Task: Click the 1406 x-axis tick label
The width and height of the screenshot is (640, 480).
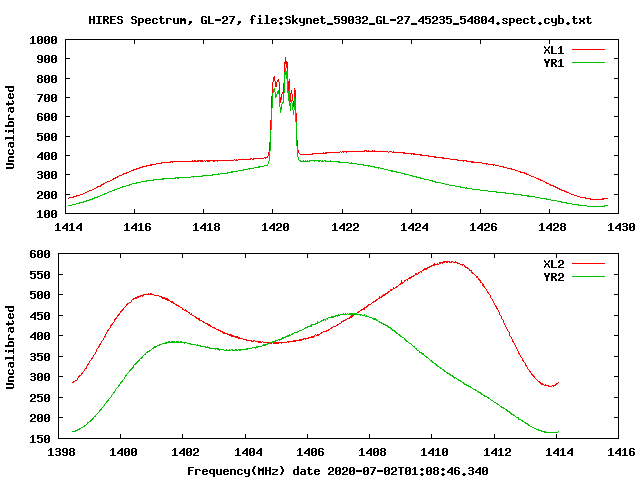Action: [x=310, y=452]
